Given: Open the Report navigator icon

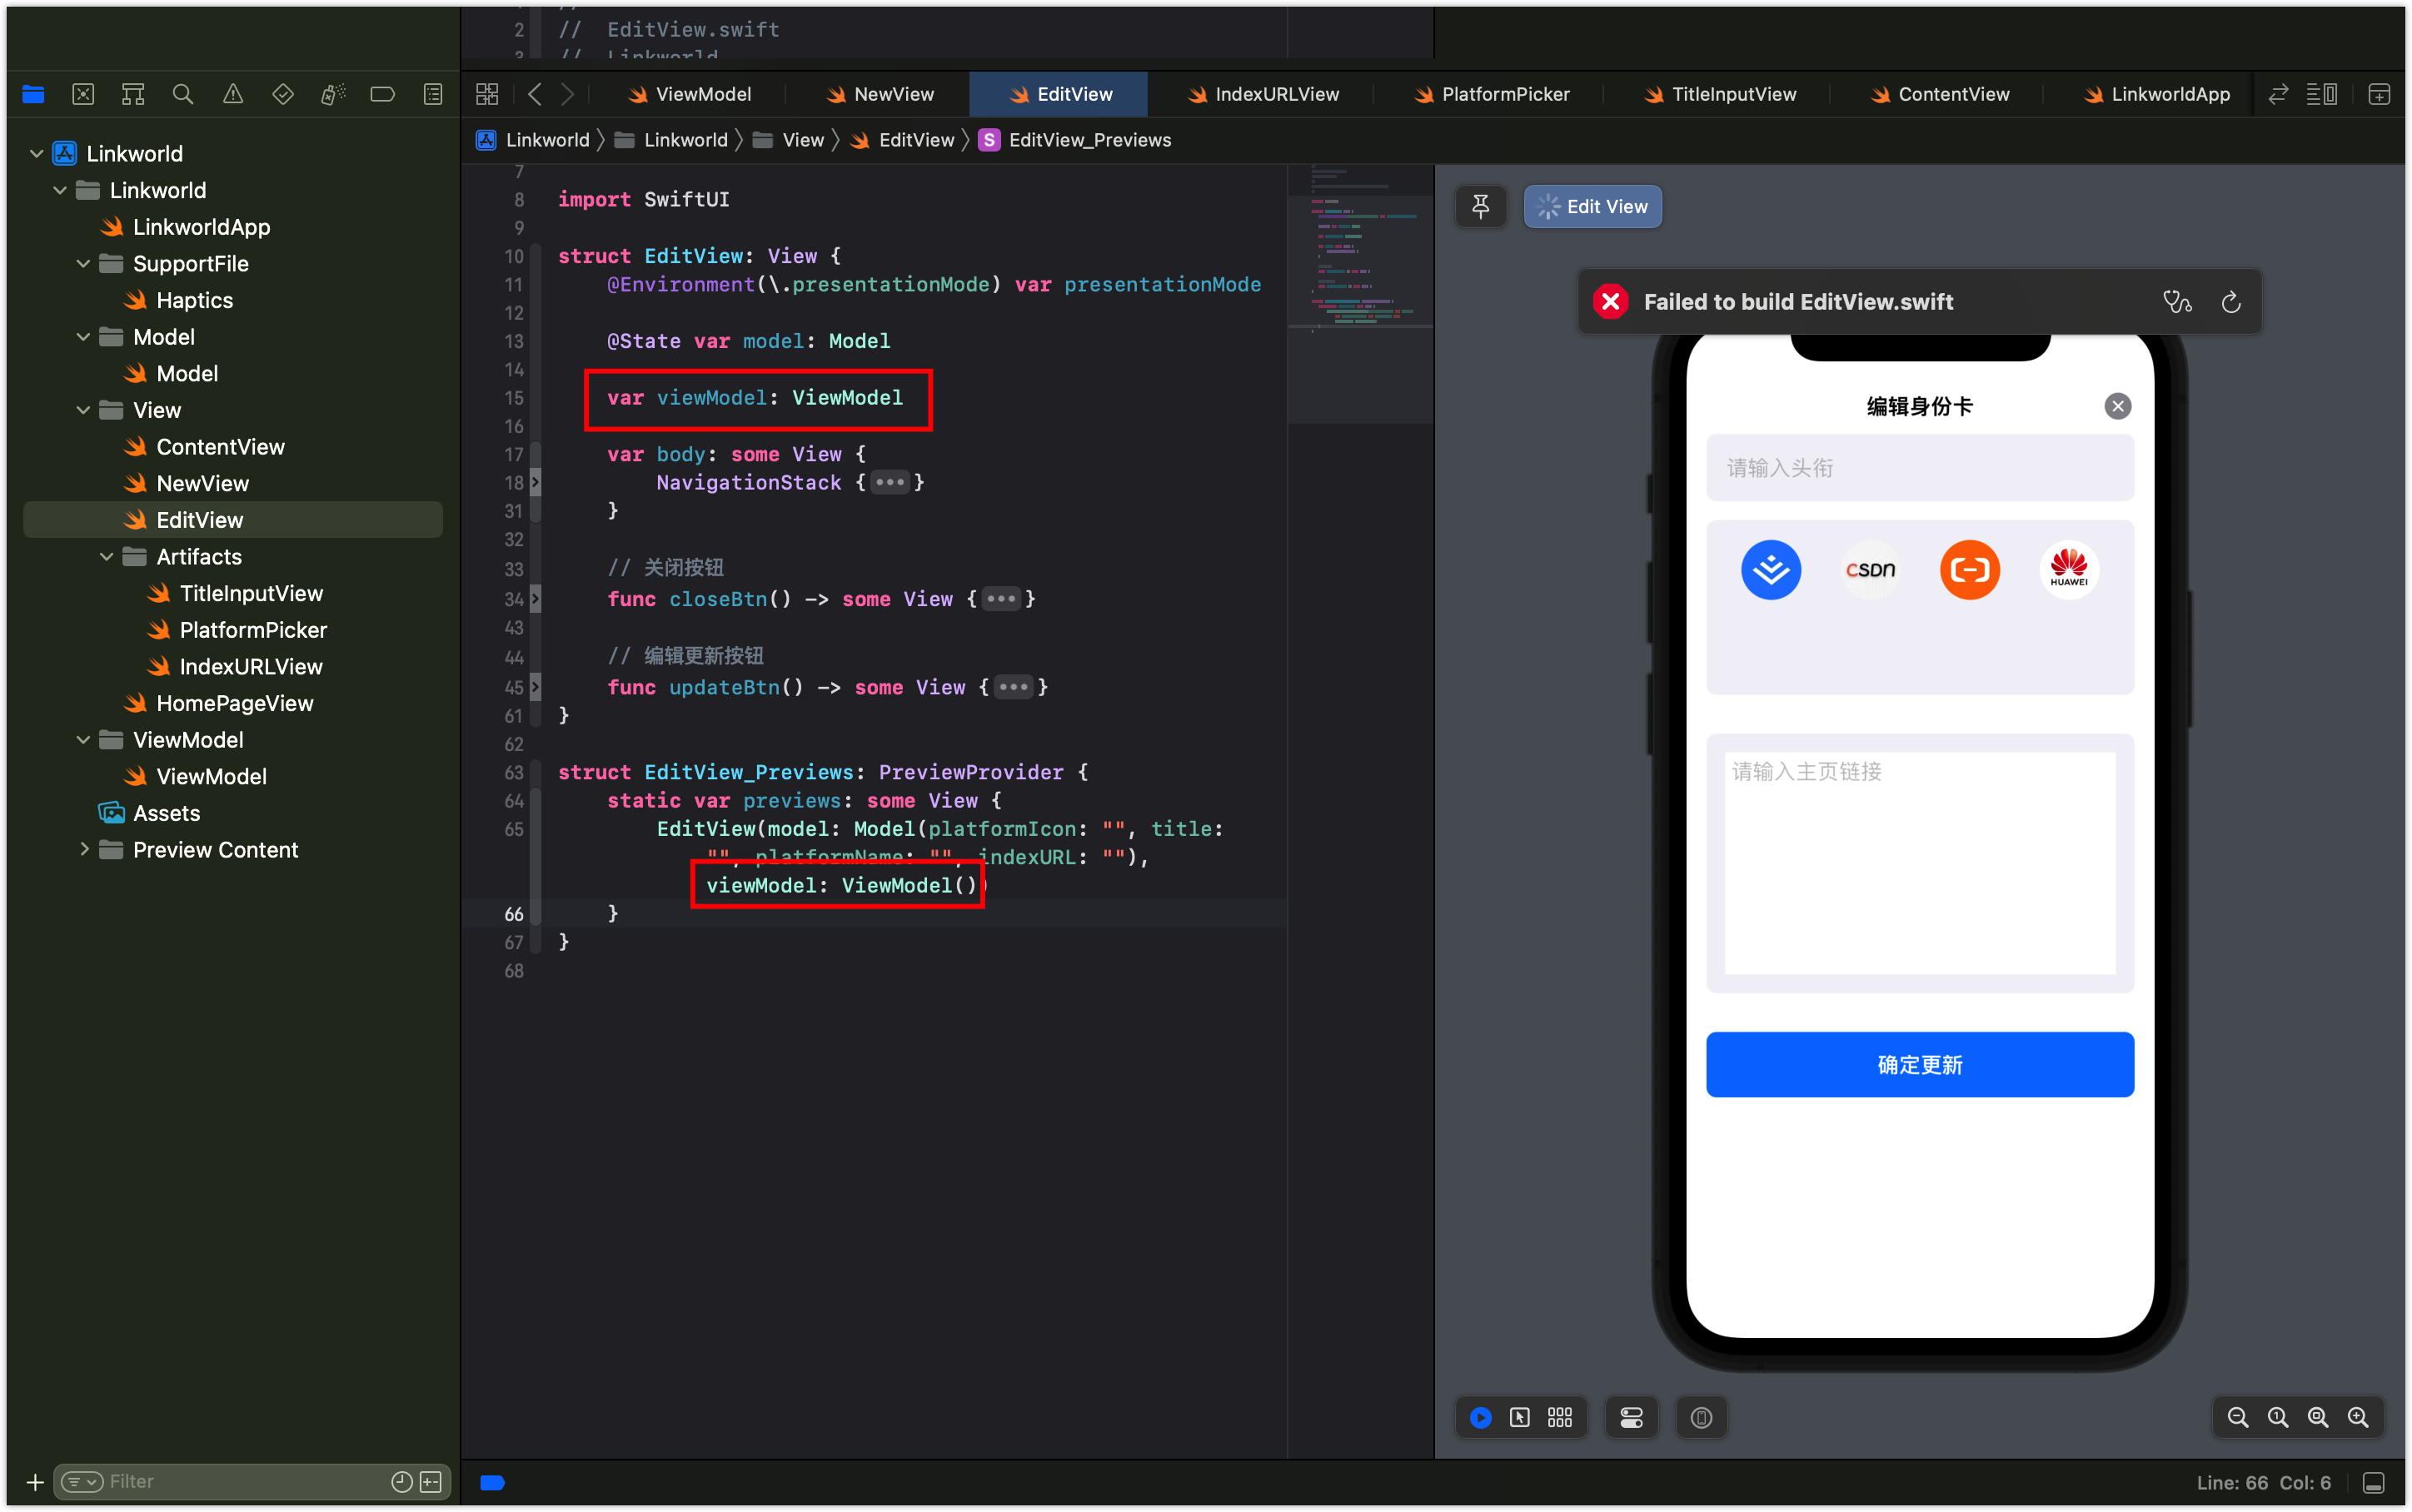Looking at the screenshot, I should (x=433, y=94).
